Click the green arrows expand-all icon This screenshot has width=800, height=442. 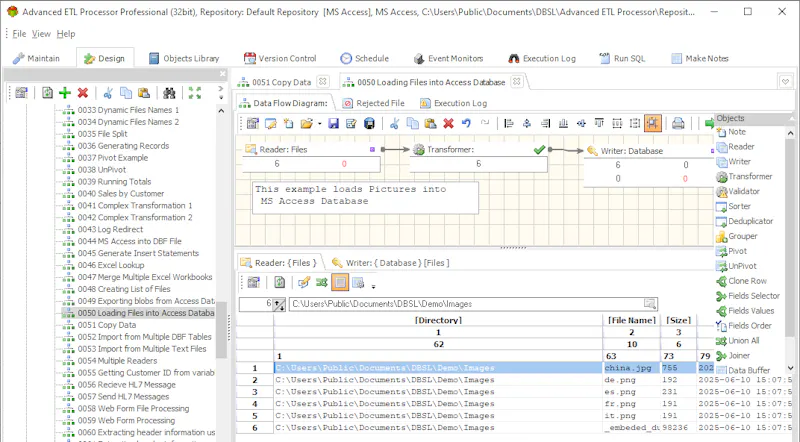[x=194, y=92]
